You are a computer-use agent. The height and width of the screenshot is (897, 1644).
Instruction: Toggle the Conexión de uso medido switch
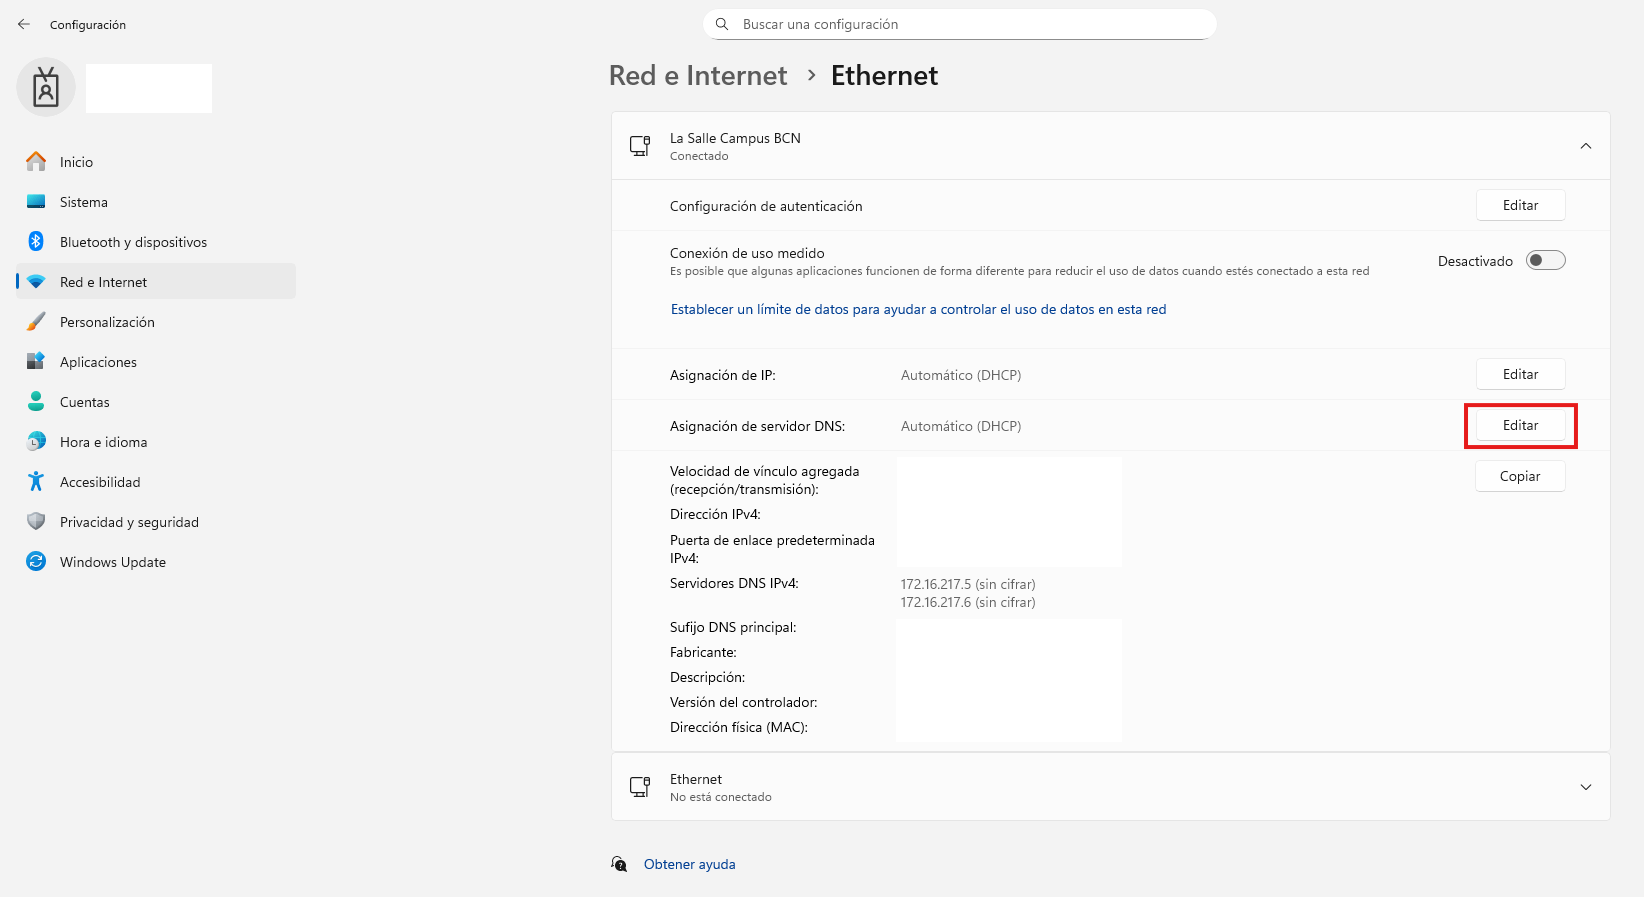[x=1546, y=260]
